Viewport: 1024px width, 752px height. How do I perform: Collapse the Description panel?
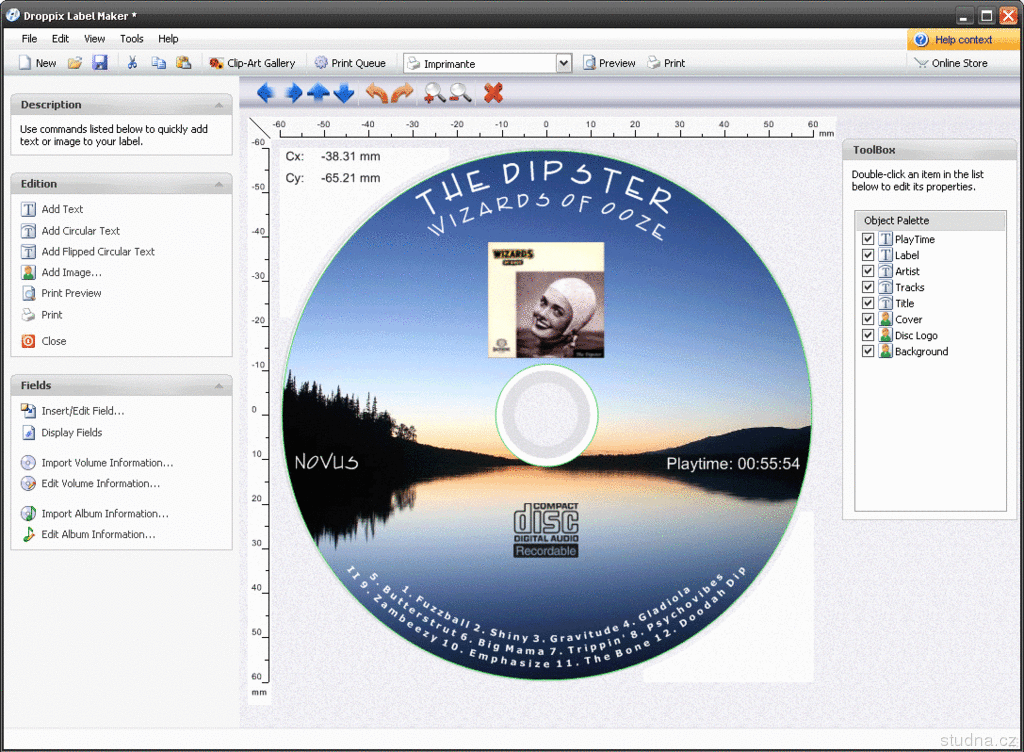click(219, 105)
